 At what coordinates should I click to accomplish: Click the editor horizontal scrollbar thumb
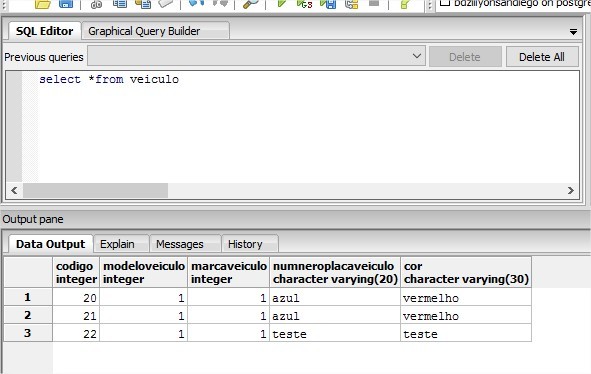[95, 190]
